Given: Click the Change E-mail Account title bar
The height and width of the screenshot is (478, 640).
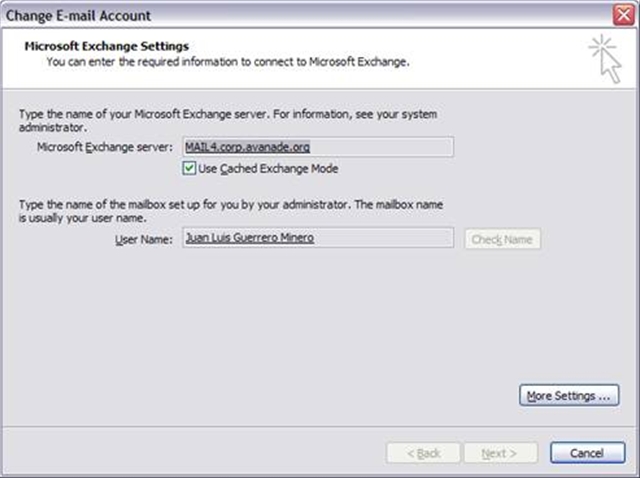Looking at the screenshot, I should (x=300, y=15).
